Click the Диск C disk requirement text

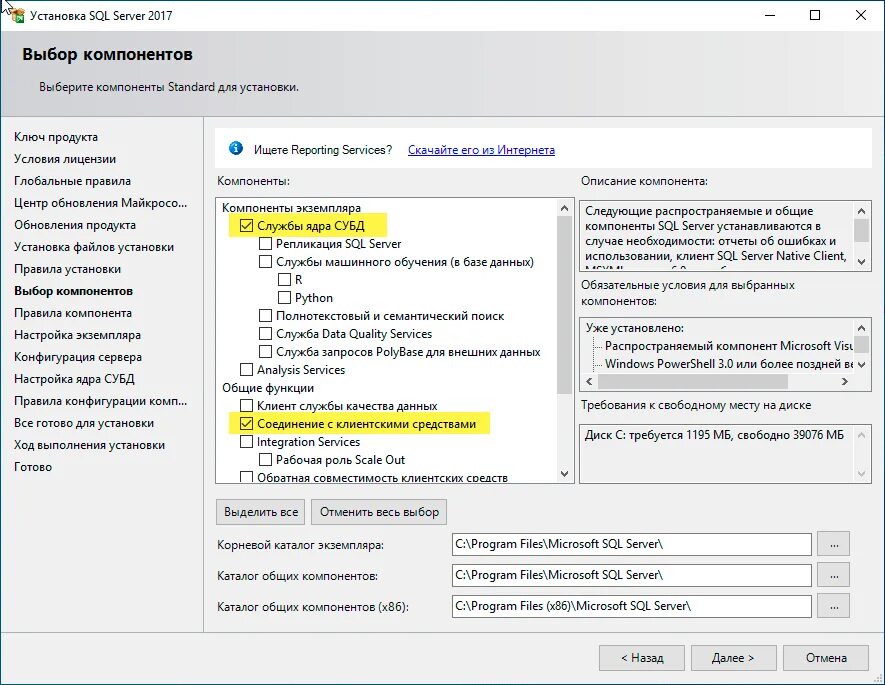tap(715, 435)
